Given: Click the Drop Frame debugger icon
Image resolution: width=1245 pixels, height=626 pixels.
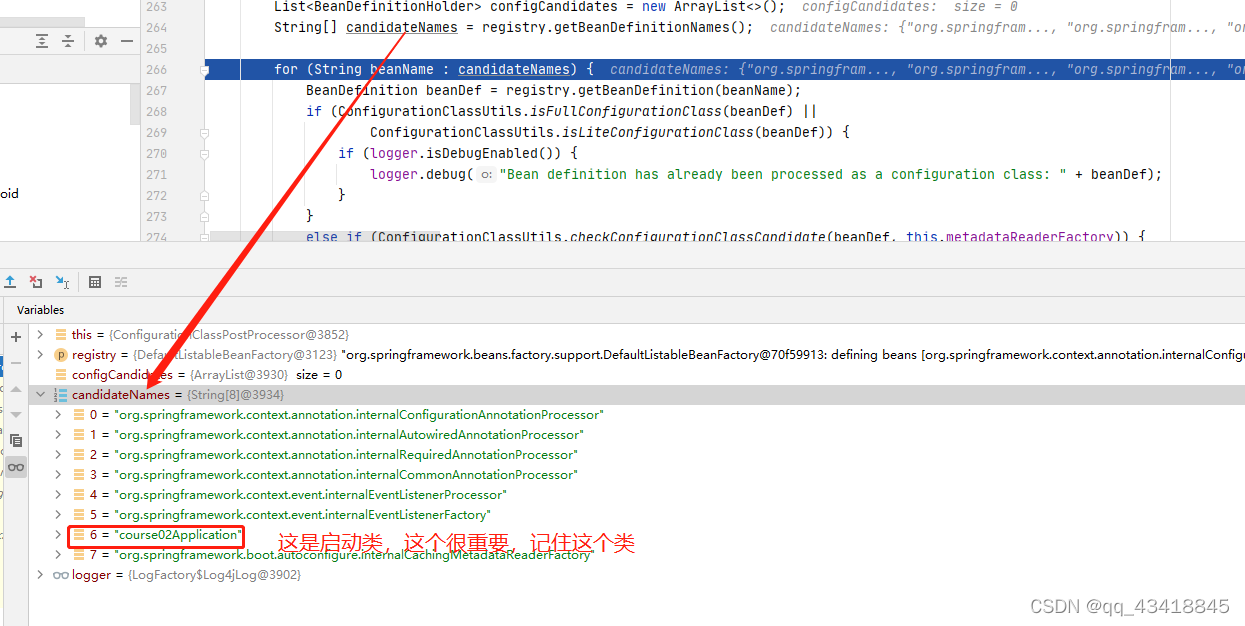Looking at the screenshot, I should (x=36, y=282).
